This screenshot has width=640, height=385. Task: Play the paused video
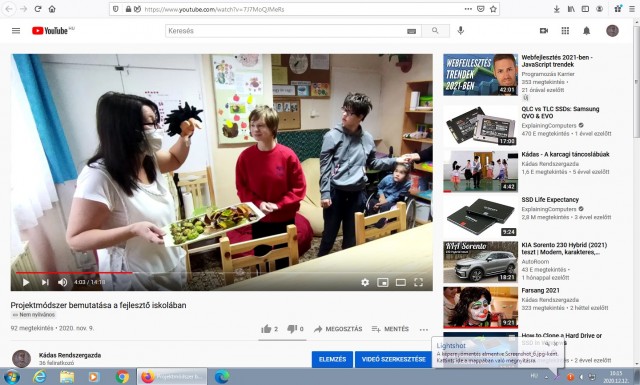(x=26, y=282)
